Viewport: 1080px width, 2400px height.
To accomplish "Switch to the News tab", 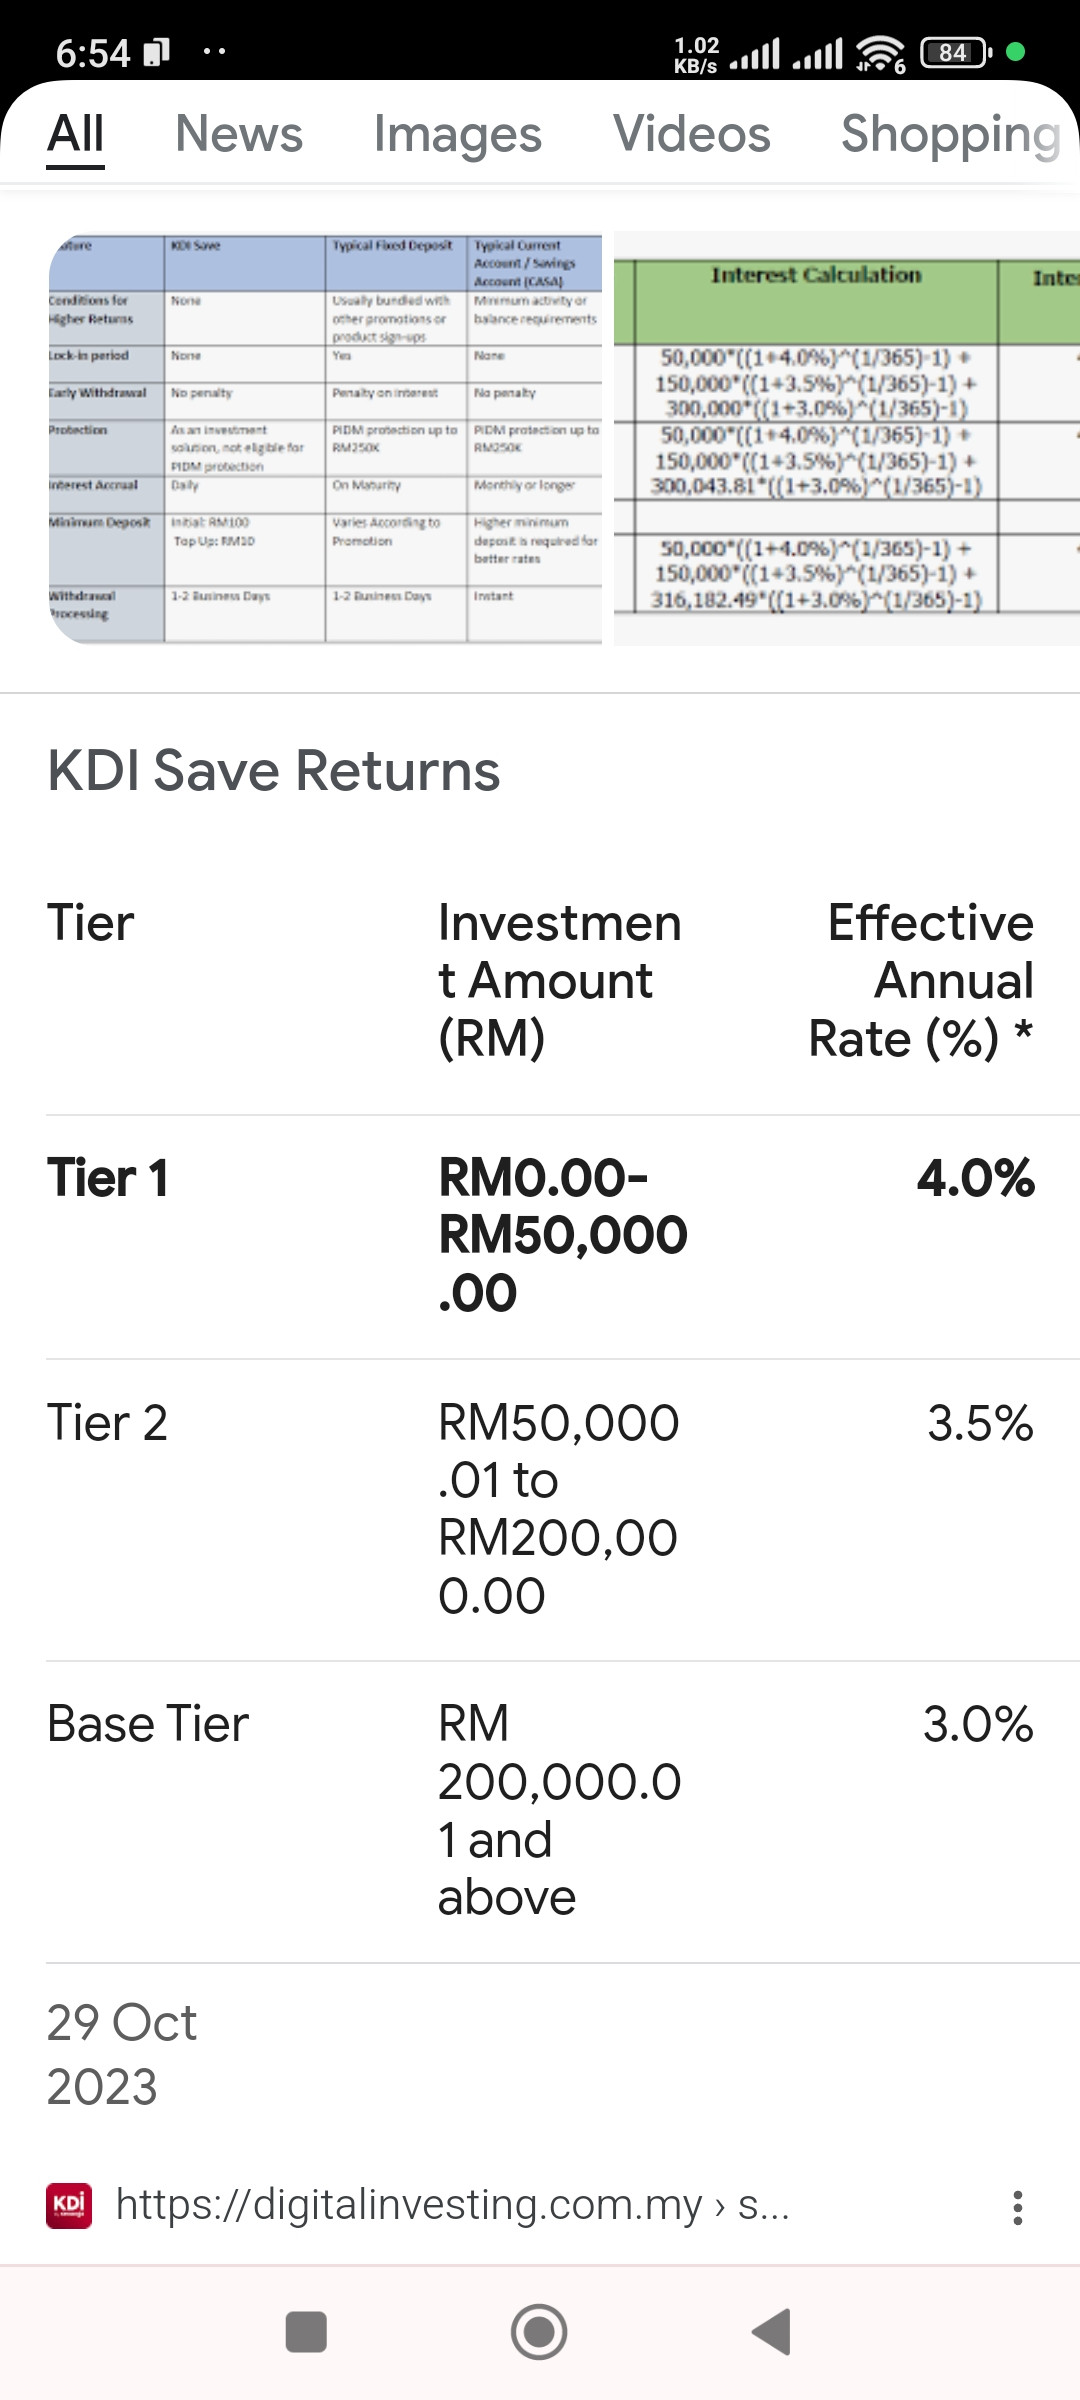I will click(239, 134).
